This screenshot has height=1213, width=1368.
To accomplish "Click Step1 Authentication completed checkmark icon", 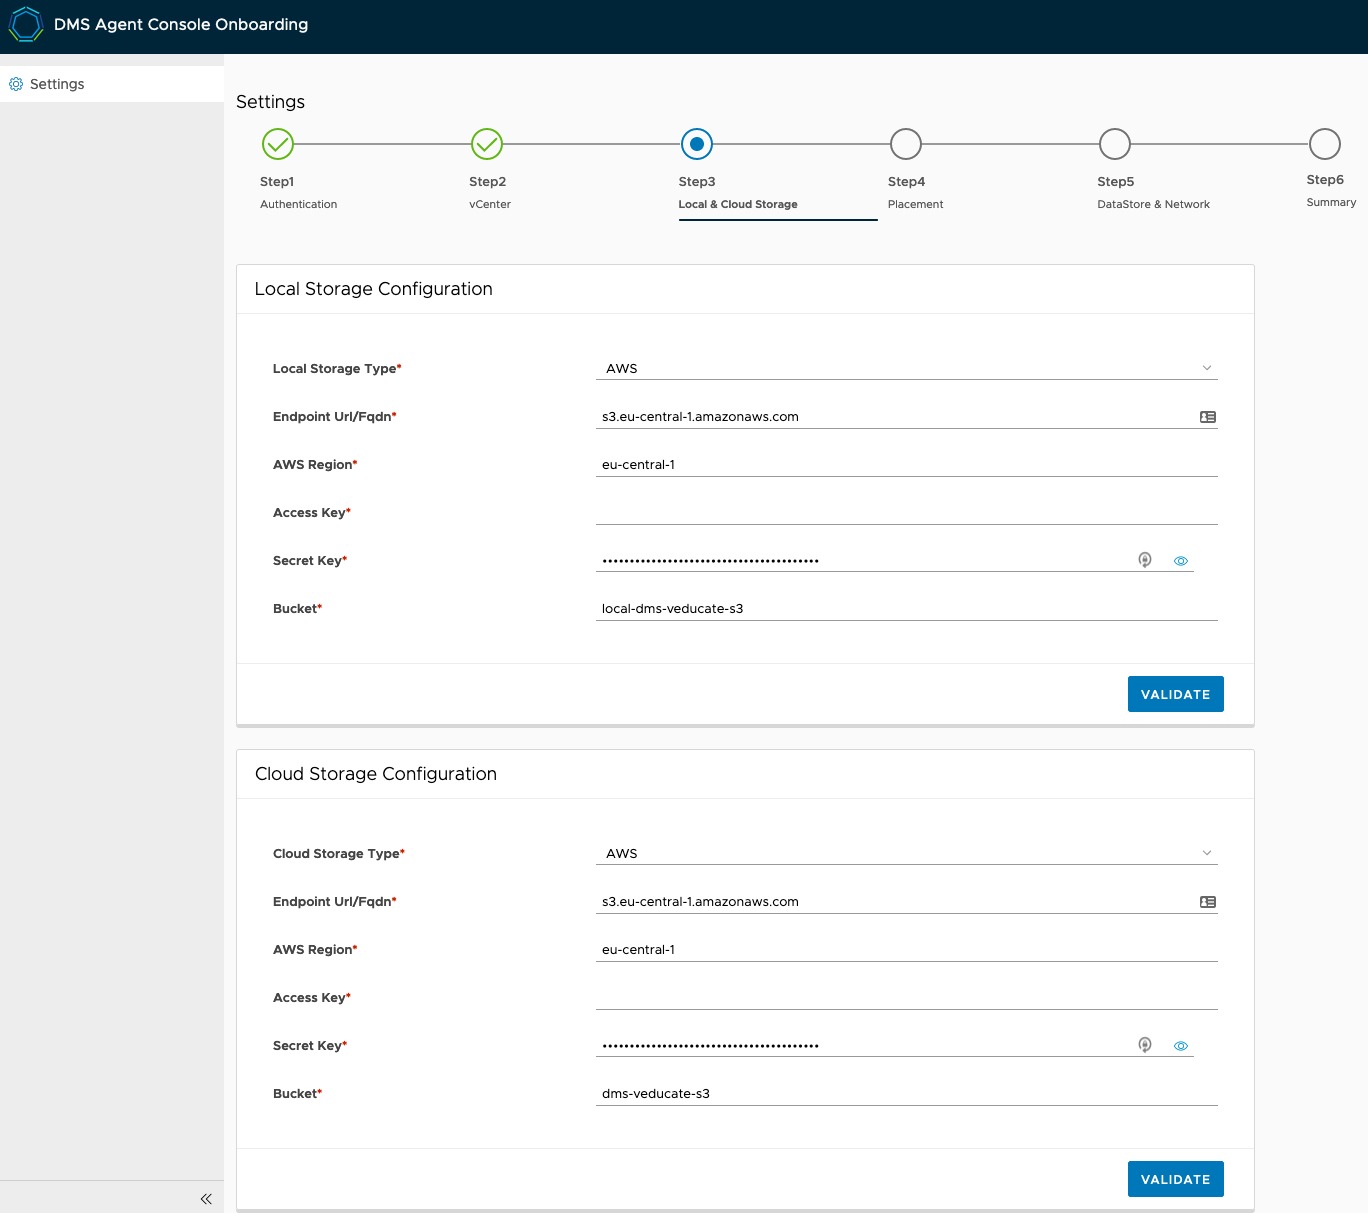I will (278, 144).
